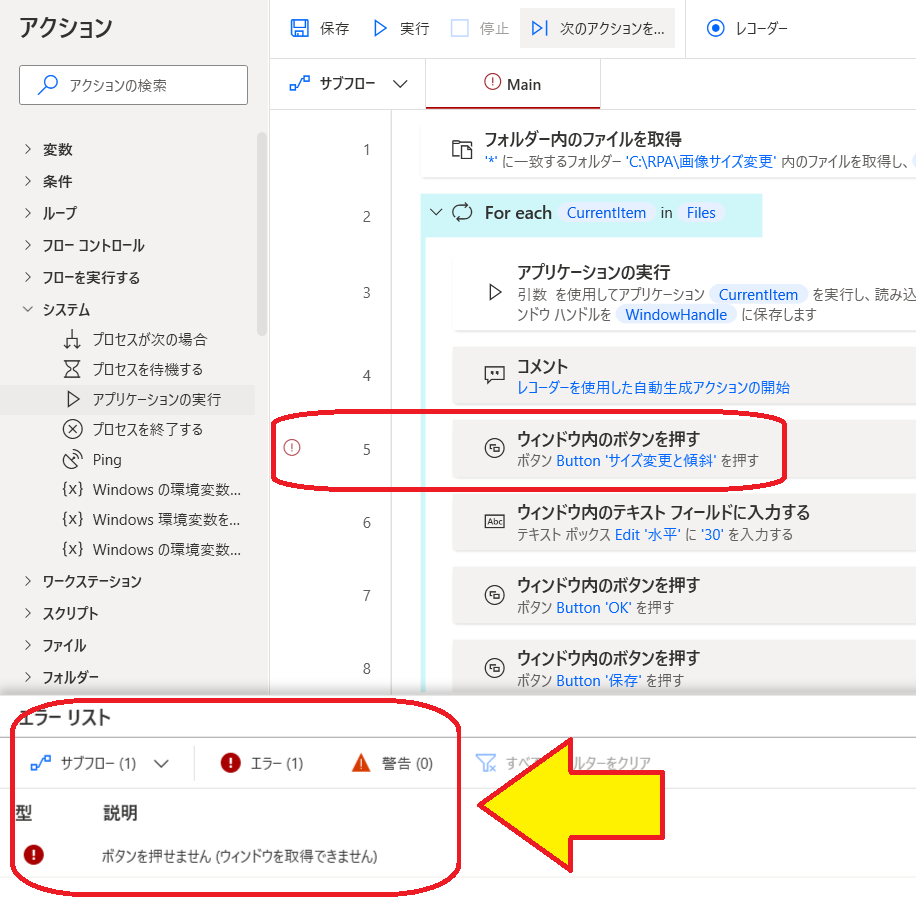The width and height of the screenshot is (916, 912).
Task: Switch to the Main tab
Action: point(512,84)
